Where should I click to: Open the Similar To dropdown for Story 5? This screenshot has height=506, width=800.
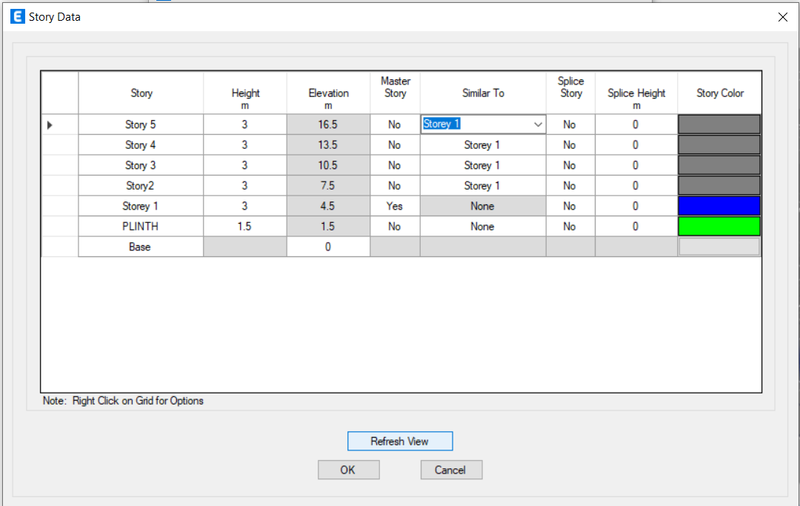point(538,124)
